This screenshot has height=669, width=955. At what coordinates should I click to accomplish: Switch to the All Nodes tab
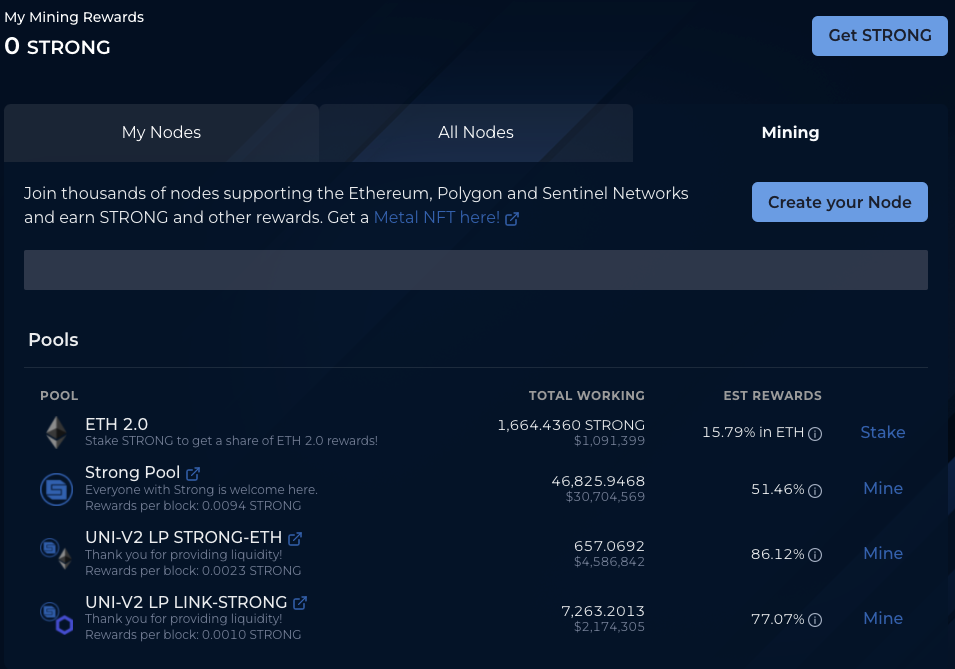click(476, 133)
